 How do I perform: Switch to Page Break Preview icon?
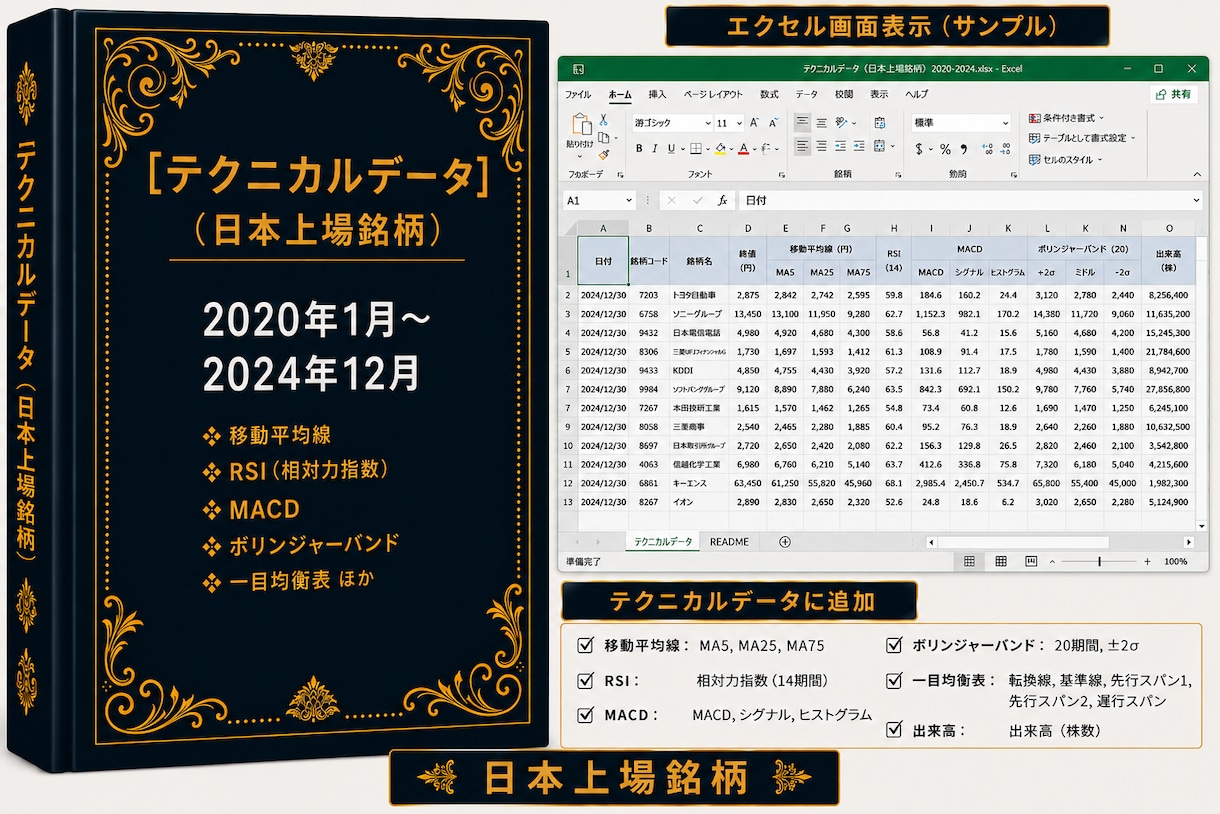pos(1033,562)
